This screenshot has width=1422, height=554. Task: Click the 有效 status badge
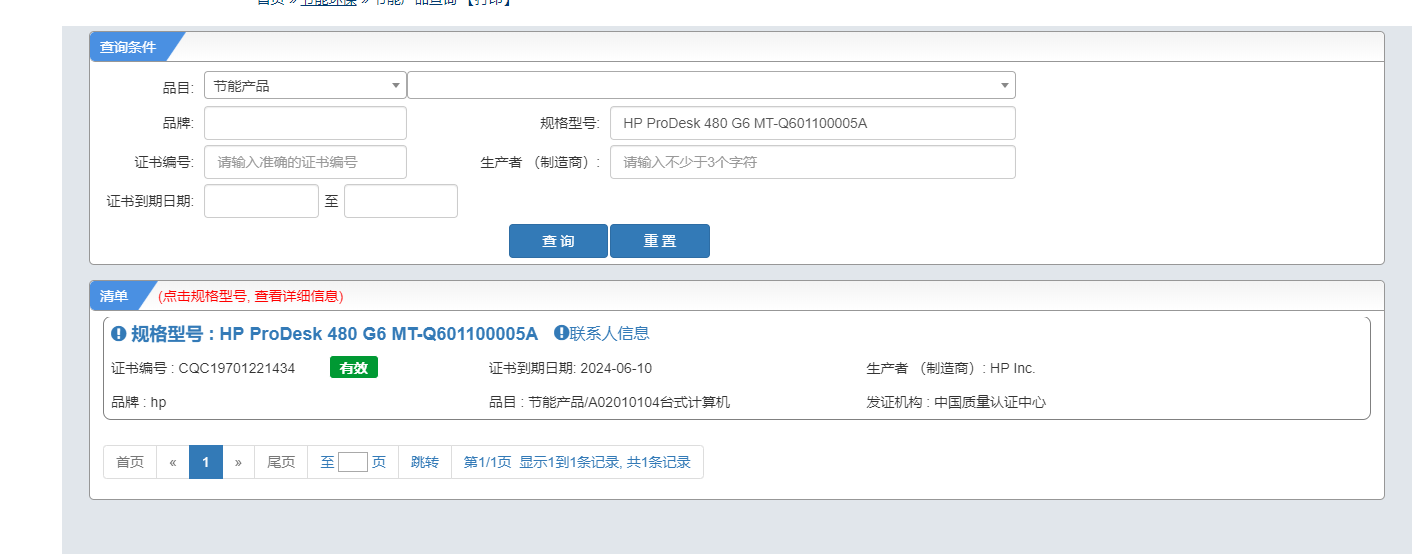354,368
